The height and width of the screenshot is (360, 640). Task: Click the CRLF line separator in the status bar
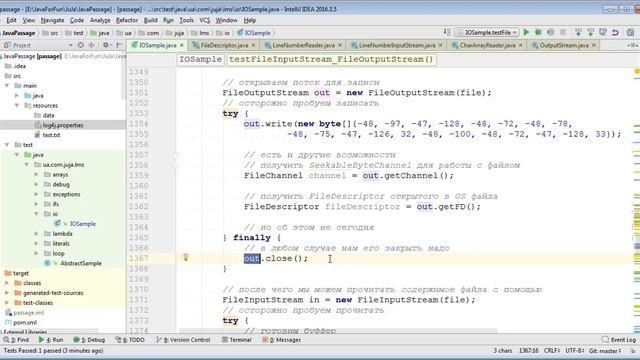point(552,351)
